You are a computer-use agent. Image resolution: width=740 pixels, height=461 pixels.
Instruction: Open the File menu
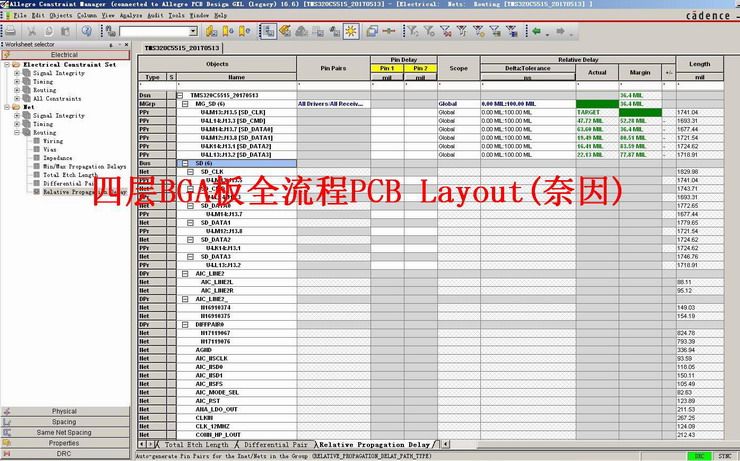pyautogui.click(x=20, y=16)
